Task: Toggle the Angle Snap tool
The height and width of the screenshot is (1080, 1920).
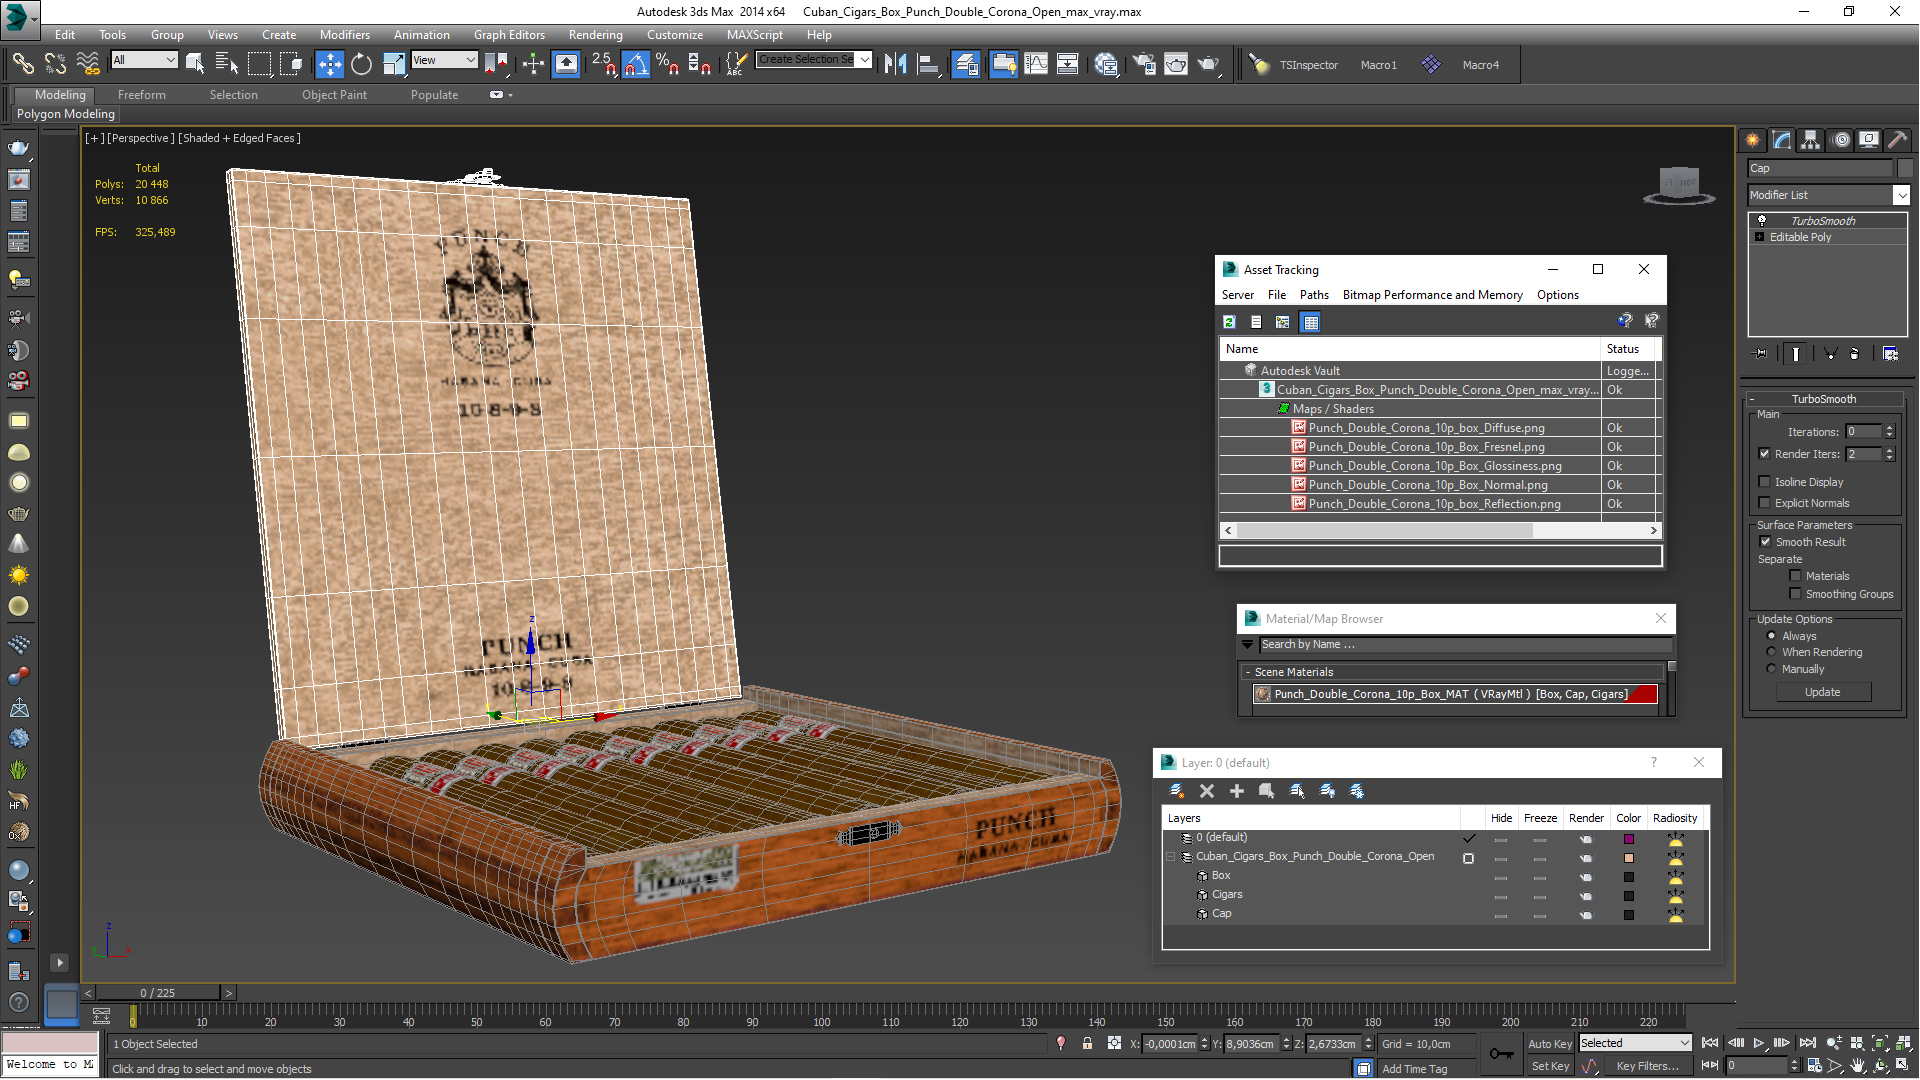Action: point(635,65)
